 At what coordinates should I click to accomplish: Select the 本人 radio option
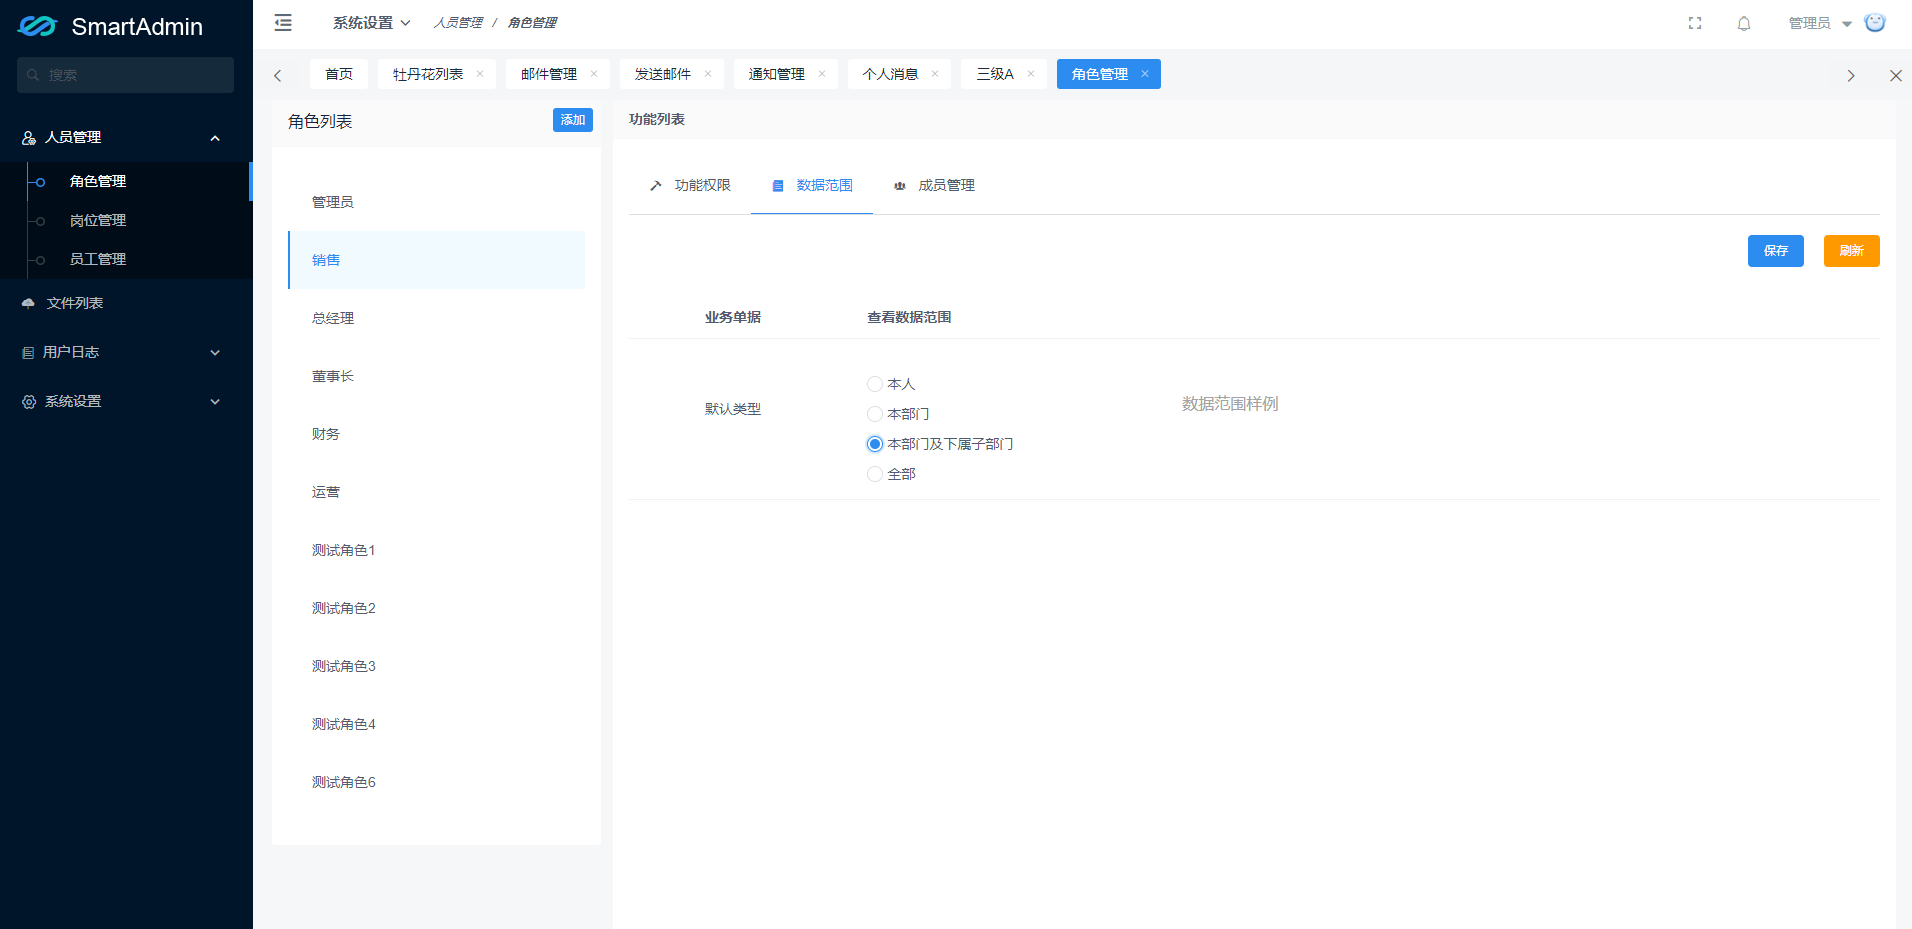click(x=875, y=384)
